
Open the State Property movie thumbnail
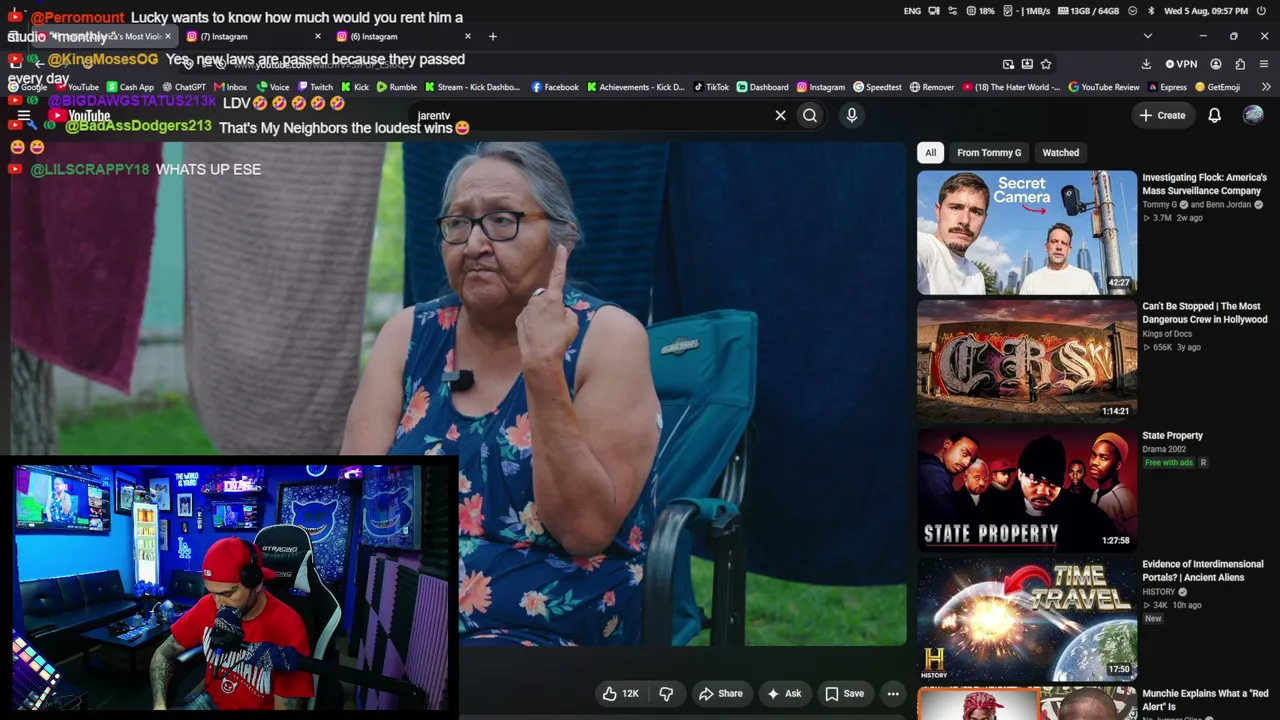click(x=1027, y=491)
